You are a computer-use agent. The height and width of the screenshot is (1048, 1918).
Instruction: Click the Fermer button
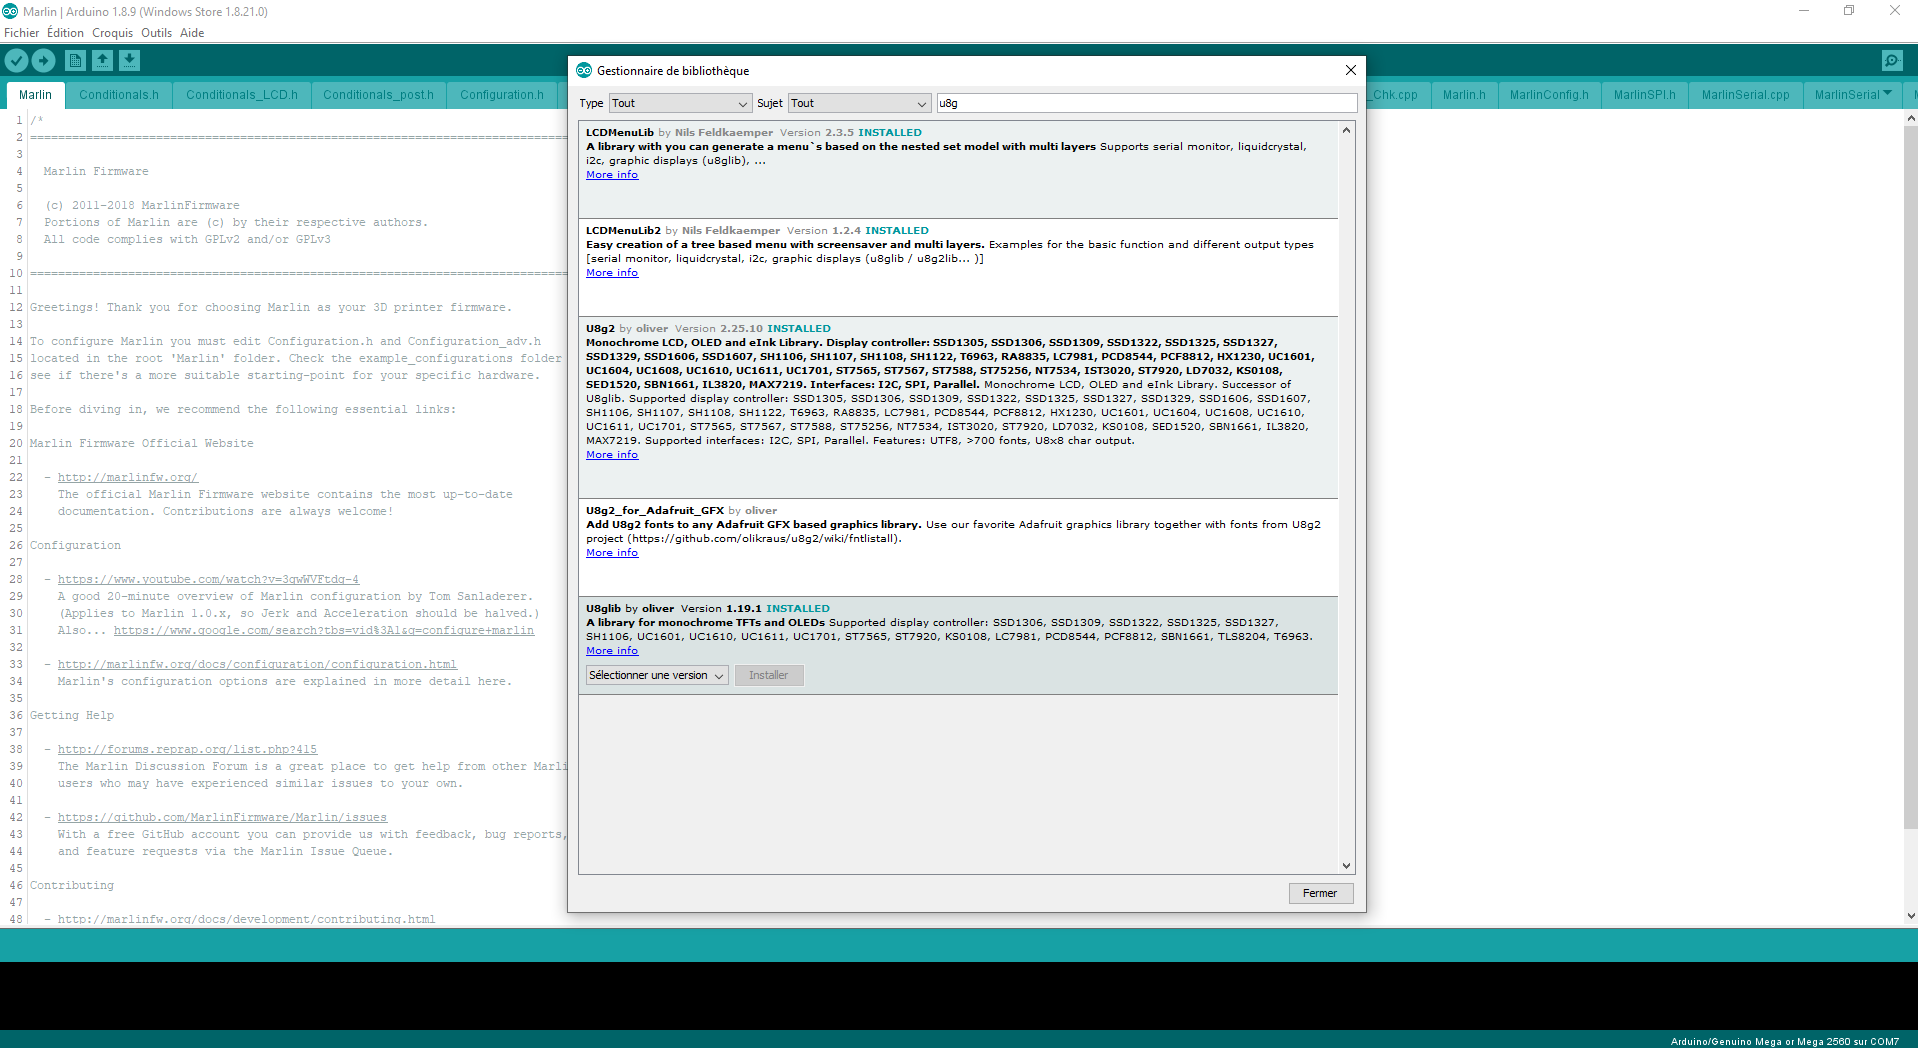1320,893
